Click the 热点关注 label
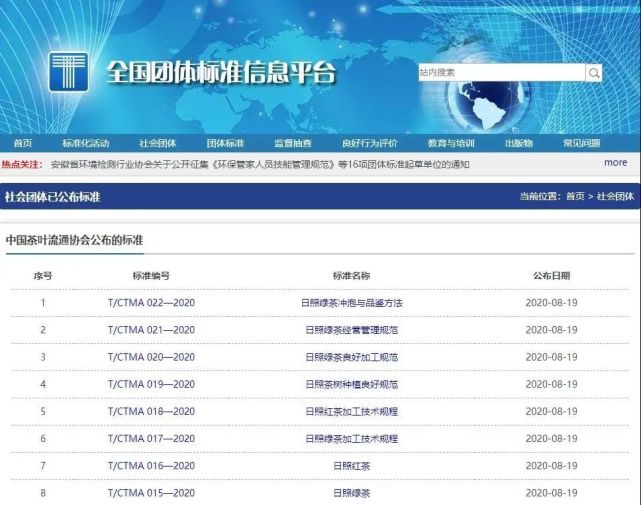This screenshot has width=641, height=505. click(x=22, y=164)
